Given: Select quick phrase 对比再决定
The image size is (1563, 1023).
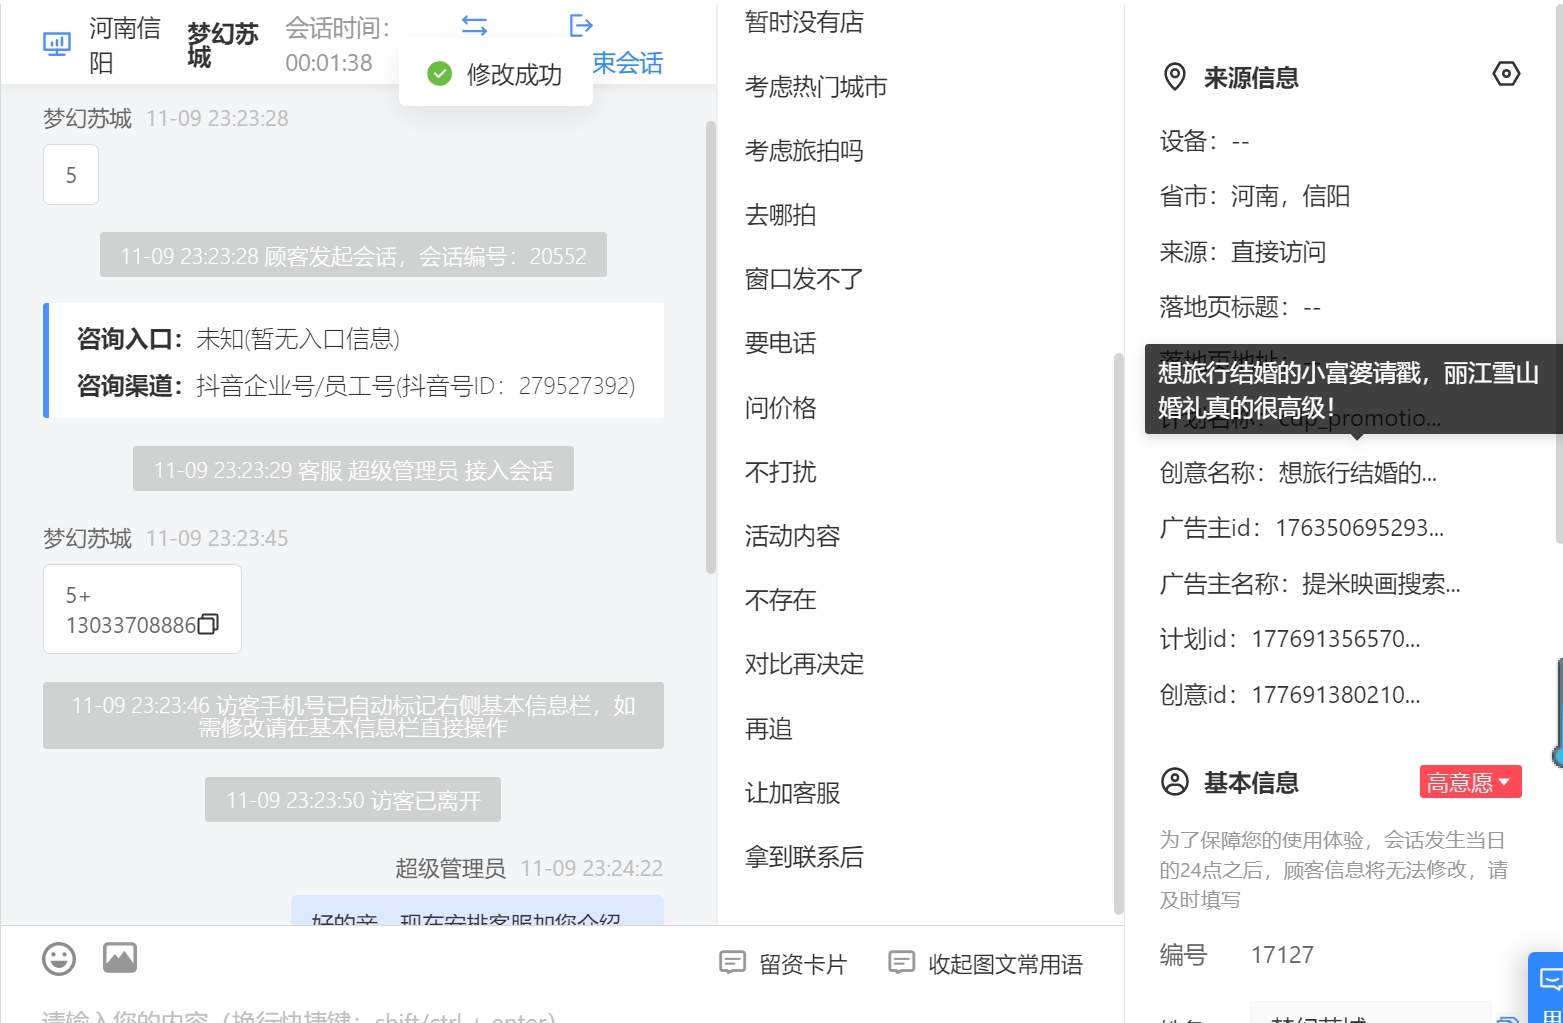Looking at the screenshot, I should (x=804, y=664).
